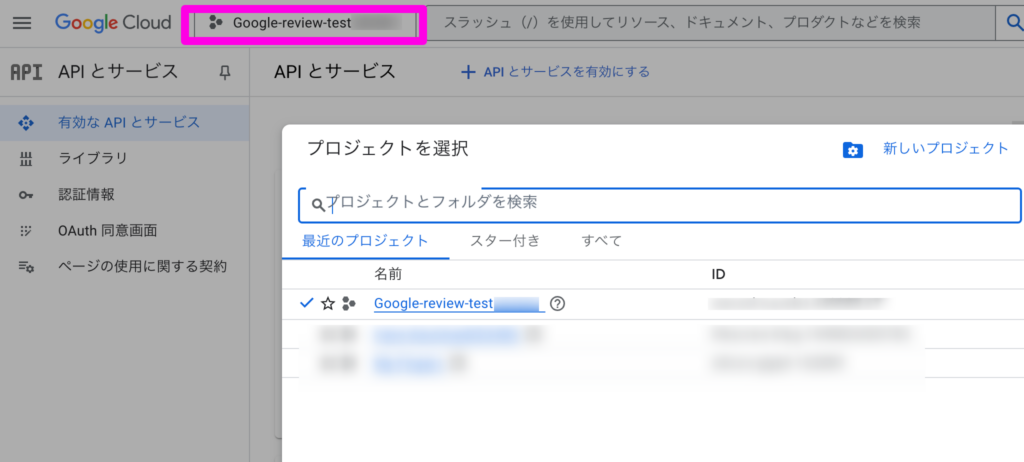Click the ID column header
The height and width of the screenshot is (462, 1024).
[x=718, y=274]
